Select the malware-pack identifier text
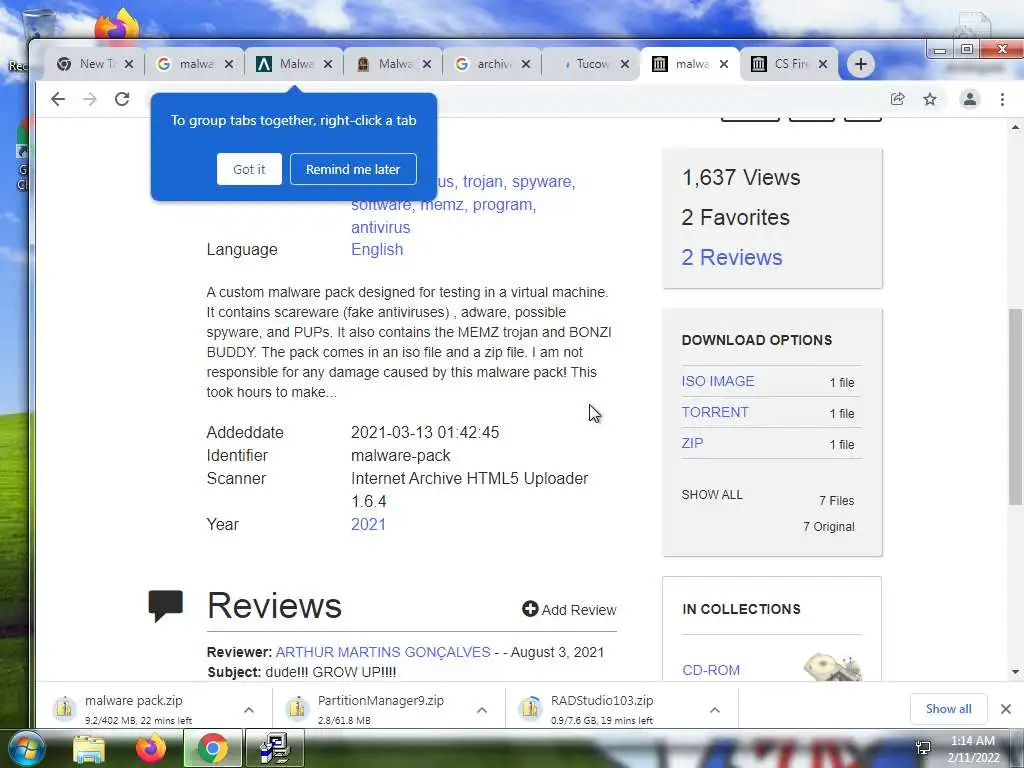The width and height of the screenshot is (1024, 768). [400, 455]
